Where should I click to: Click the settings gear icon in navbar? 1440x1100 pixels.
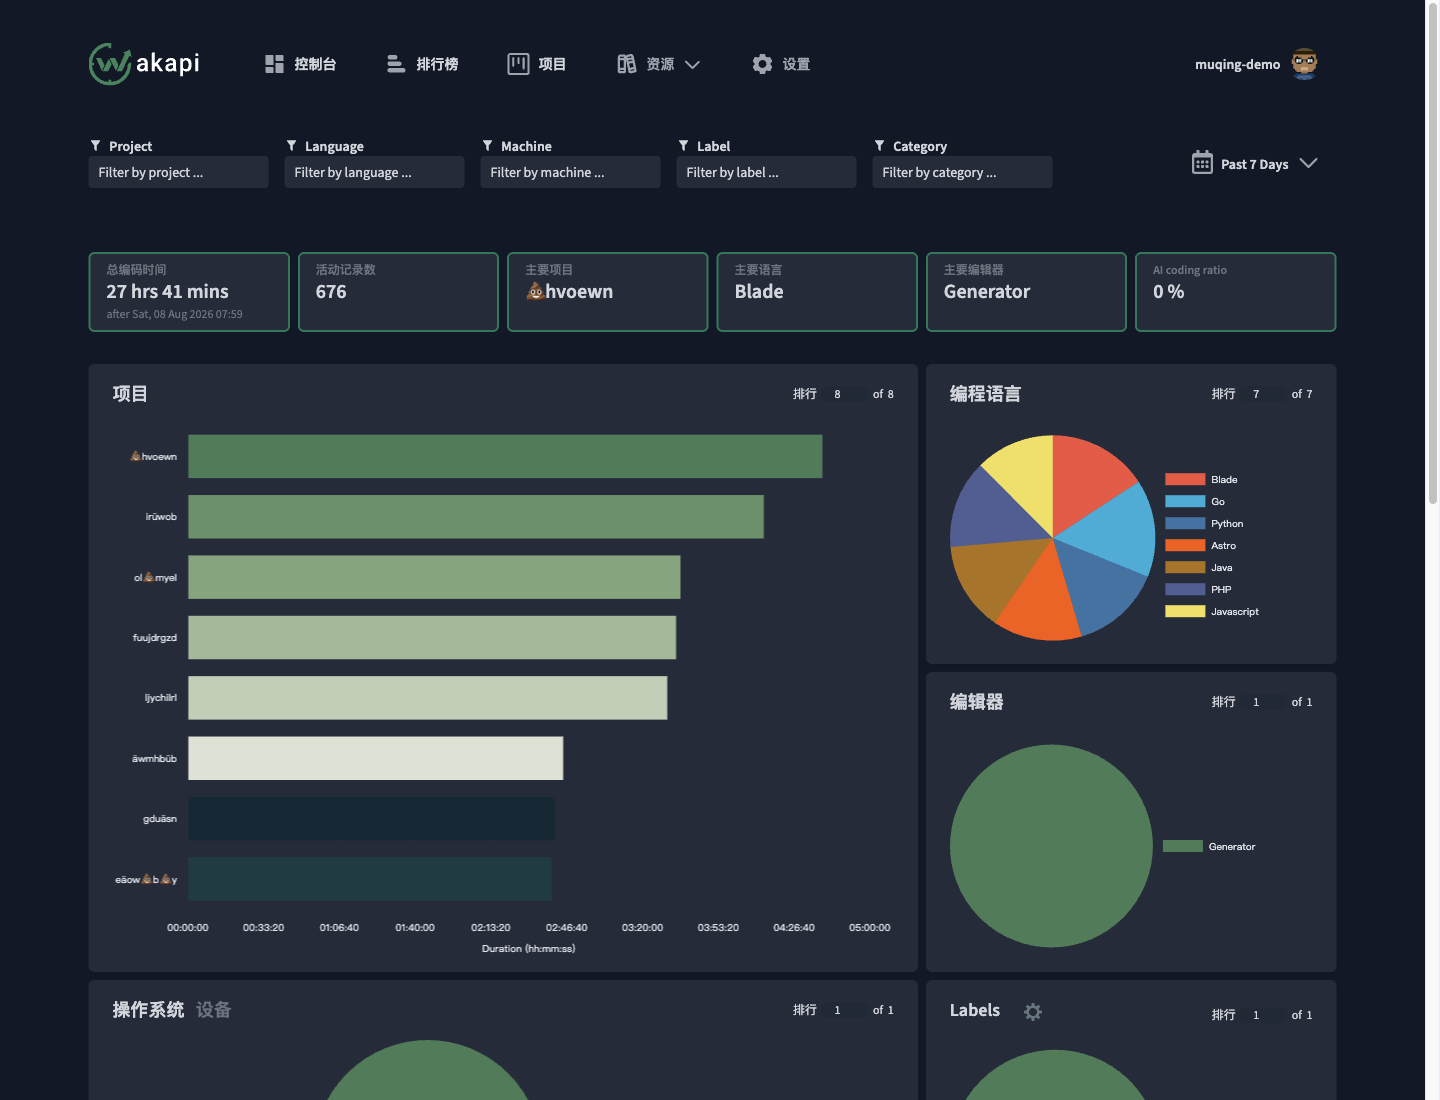pyautogui.click(x=762, y=64)
